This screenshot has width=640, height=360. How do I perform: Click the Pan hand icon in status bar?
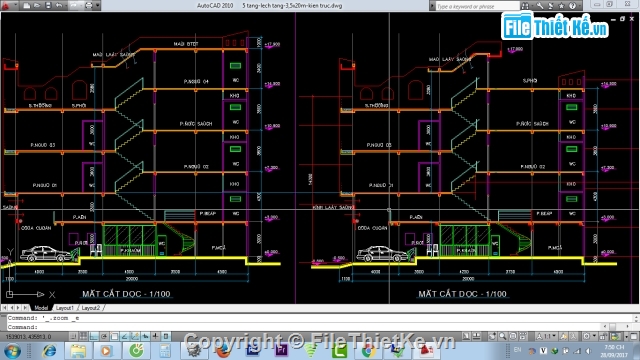coord(492,336)
